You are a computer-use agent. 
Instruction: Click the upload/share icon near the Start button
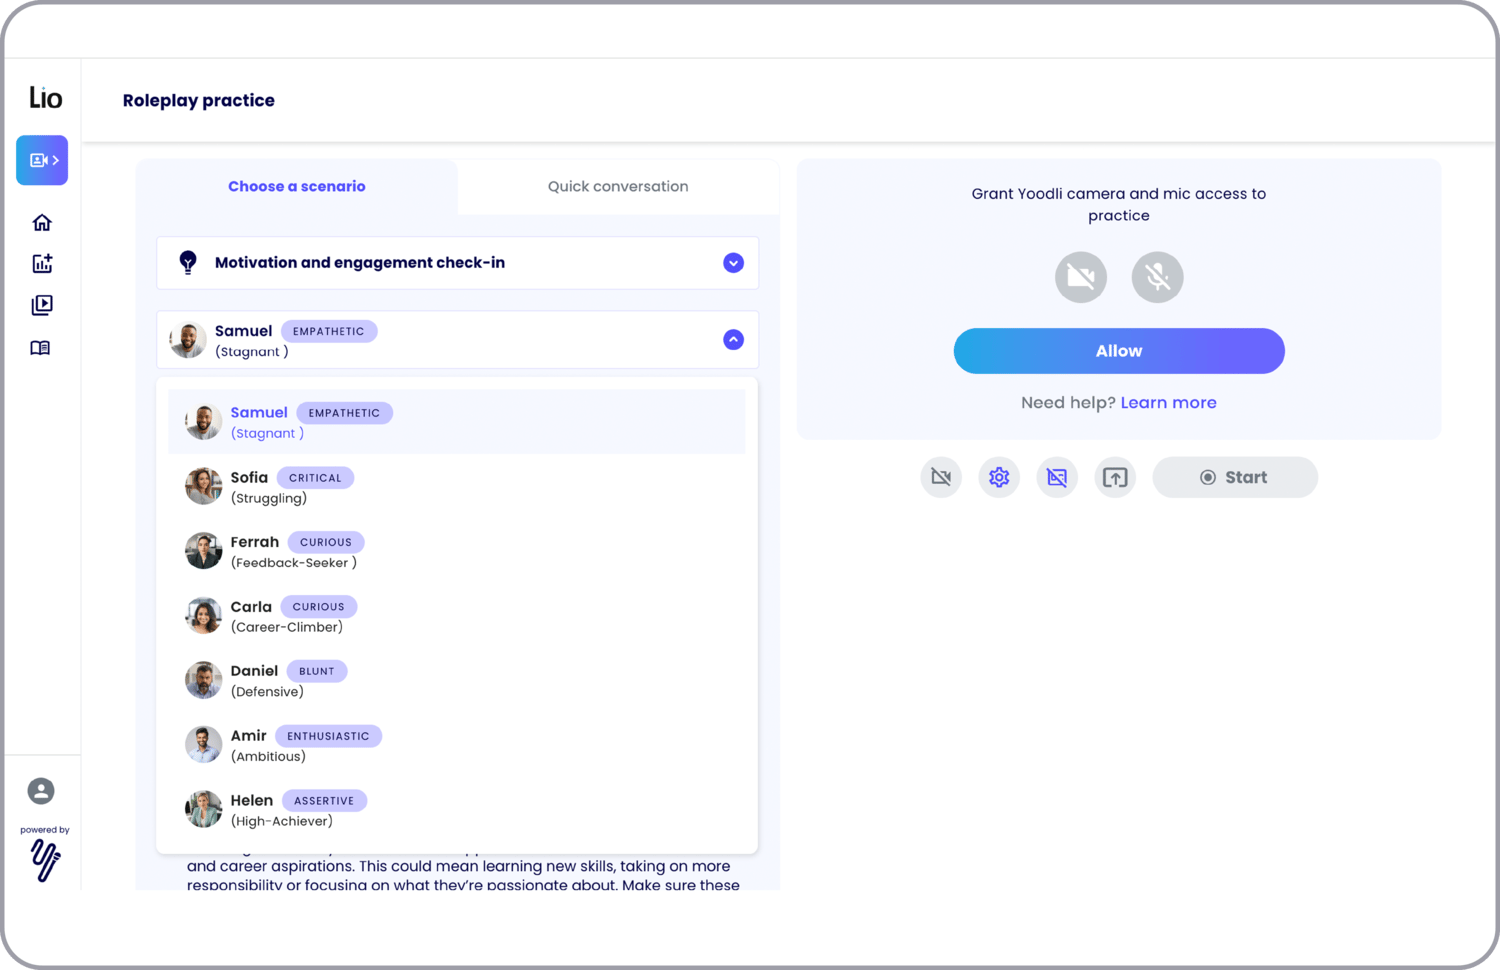(1115, 477)
